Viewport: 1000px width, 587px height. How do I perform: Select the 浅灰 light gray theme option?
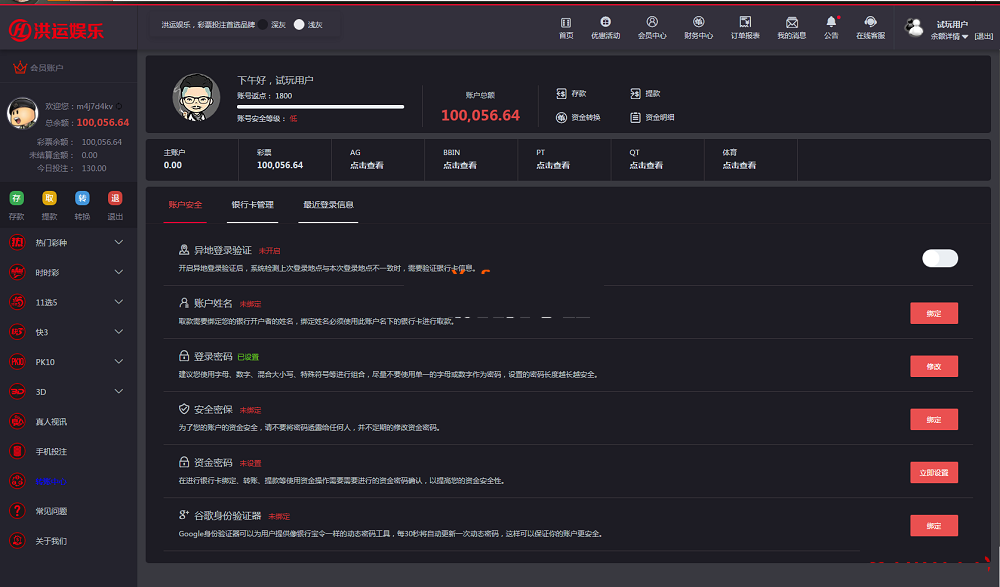(x=299, y=24)
